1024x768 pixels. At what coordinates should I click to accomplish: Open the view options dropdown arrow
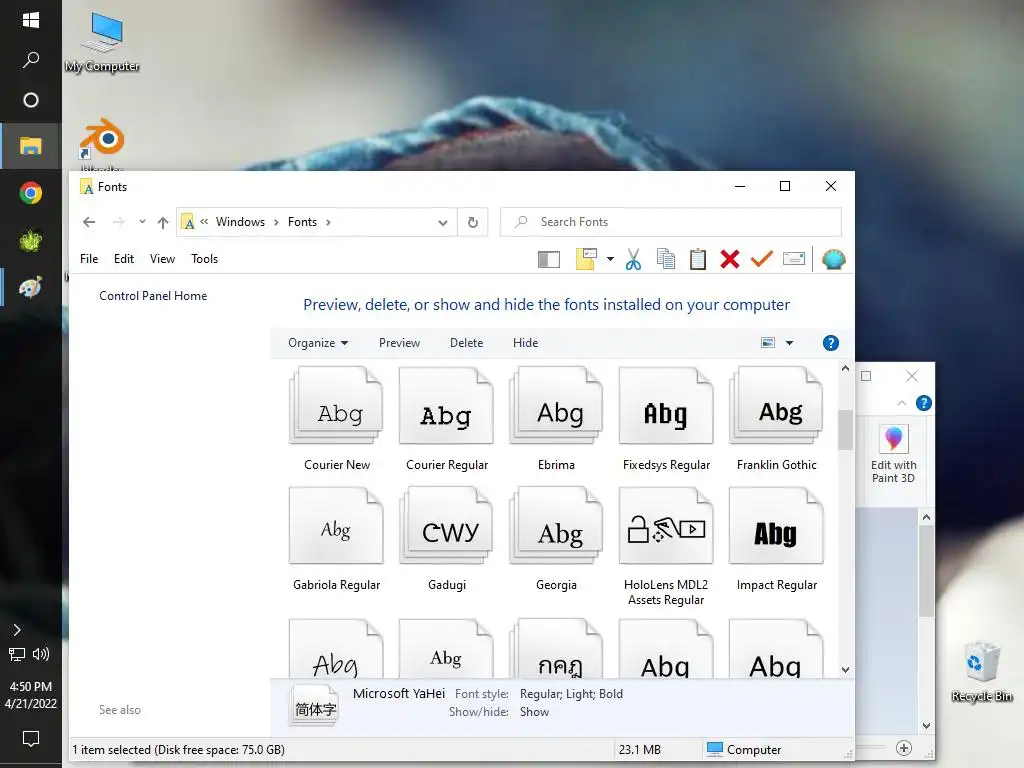coord(789,343)
